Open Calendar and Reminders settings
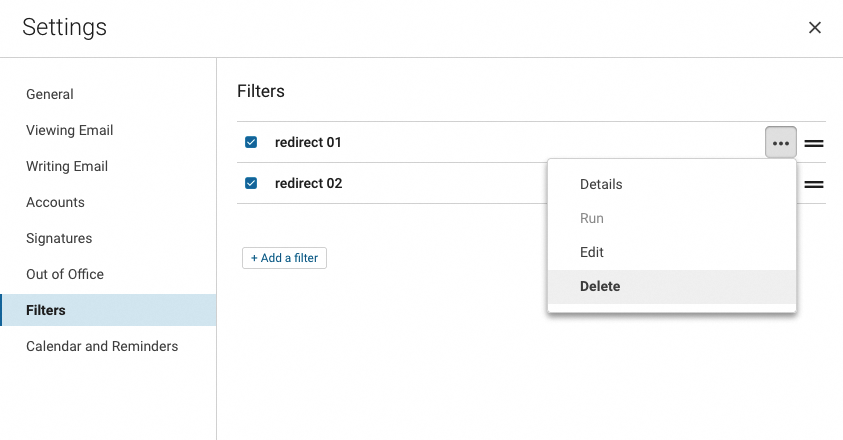843x440 pixels. (102, 347)
